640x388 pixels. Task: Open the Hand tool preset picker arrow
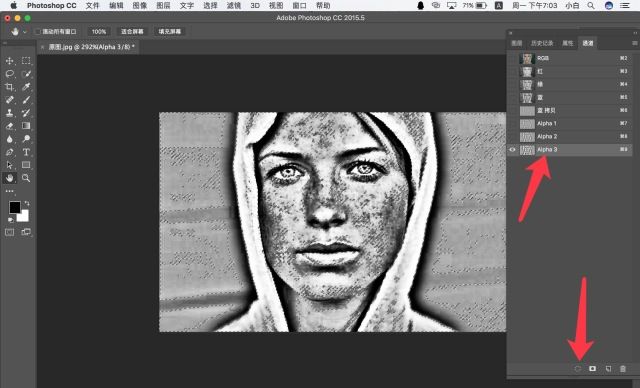24,32
